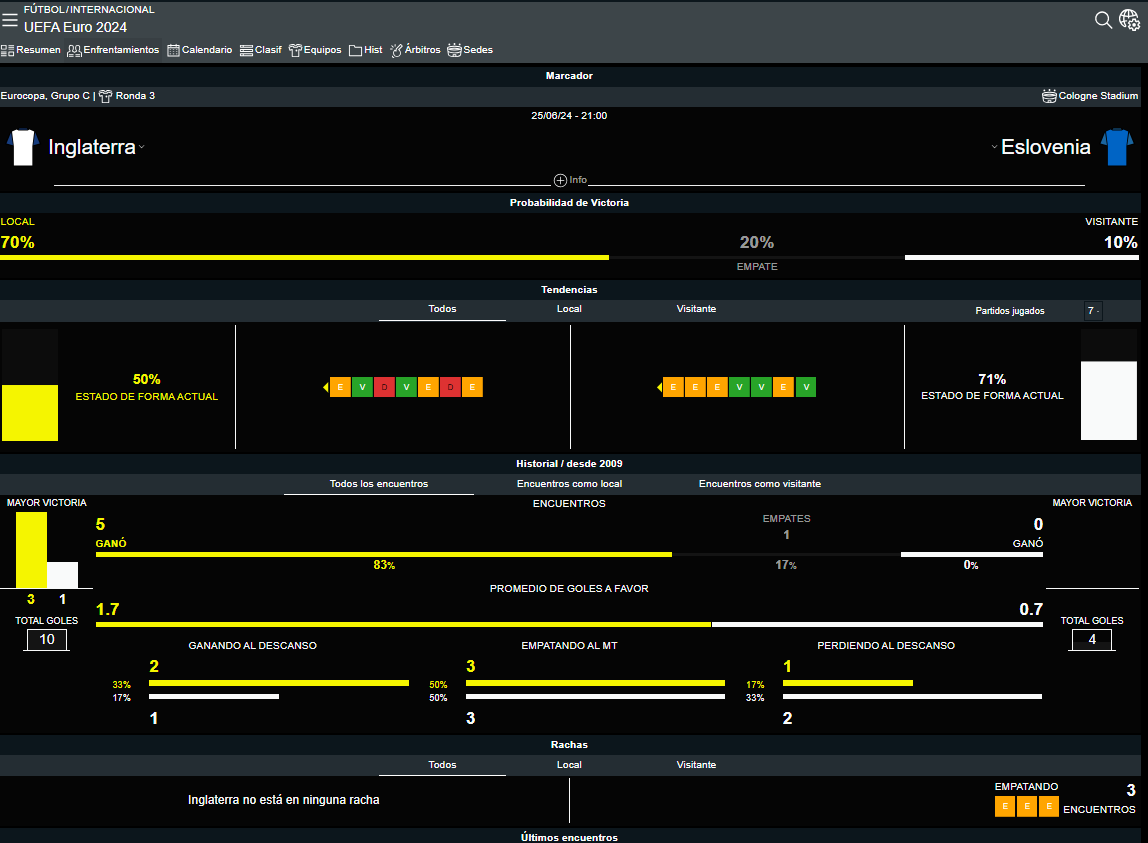Screen dimensions: 1148x843
Task: Click the search magnifier icon
Action: coord(1103,20)
